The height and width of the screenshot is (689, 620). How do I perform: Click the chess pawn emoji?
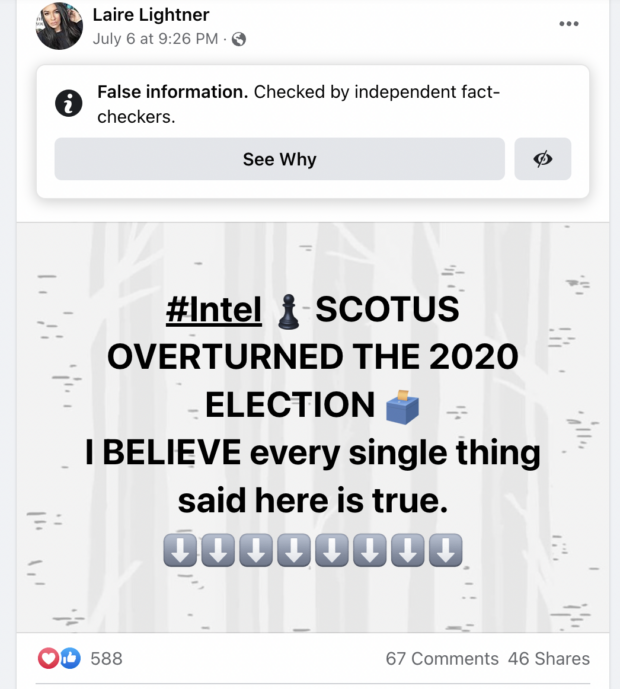click(x=288, y=313)
